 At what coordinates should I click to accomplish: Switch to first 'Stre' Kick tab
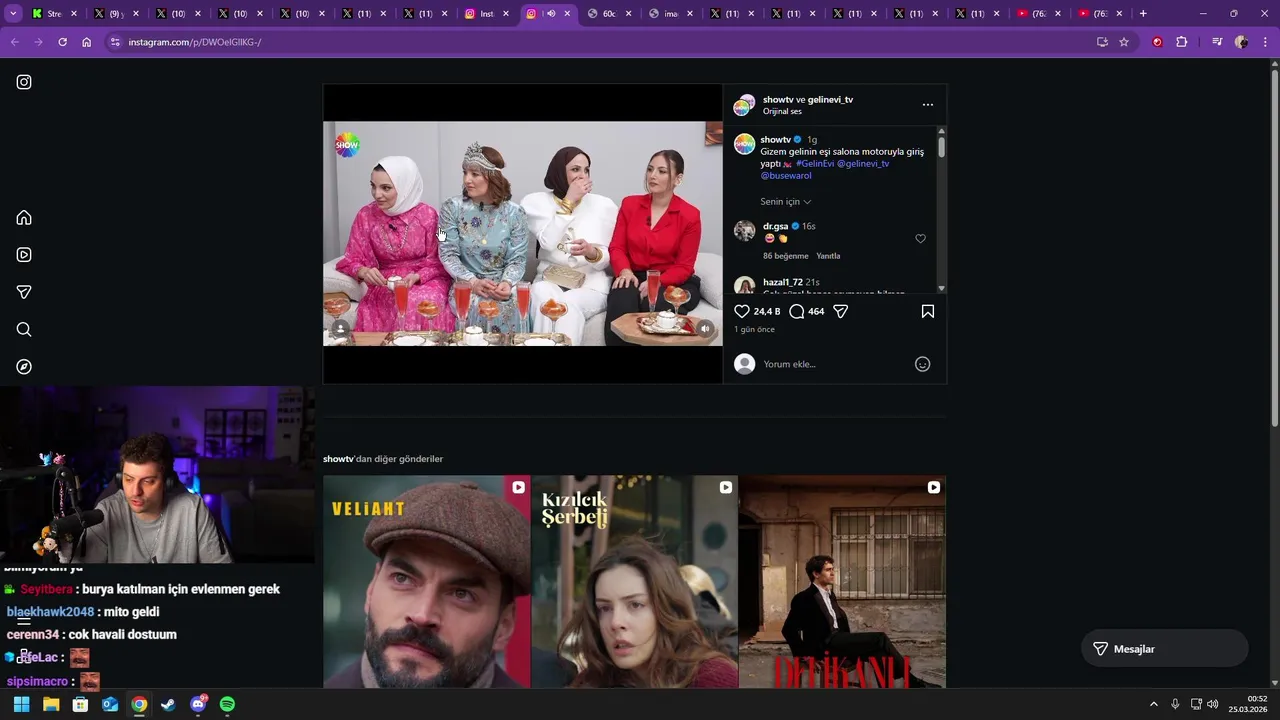[53, 14]
